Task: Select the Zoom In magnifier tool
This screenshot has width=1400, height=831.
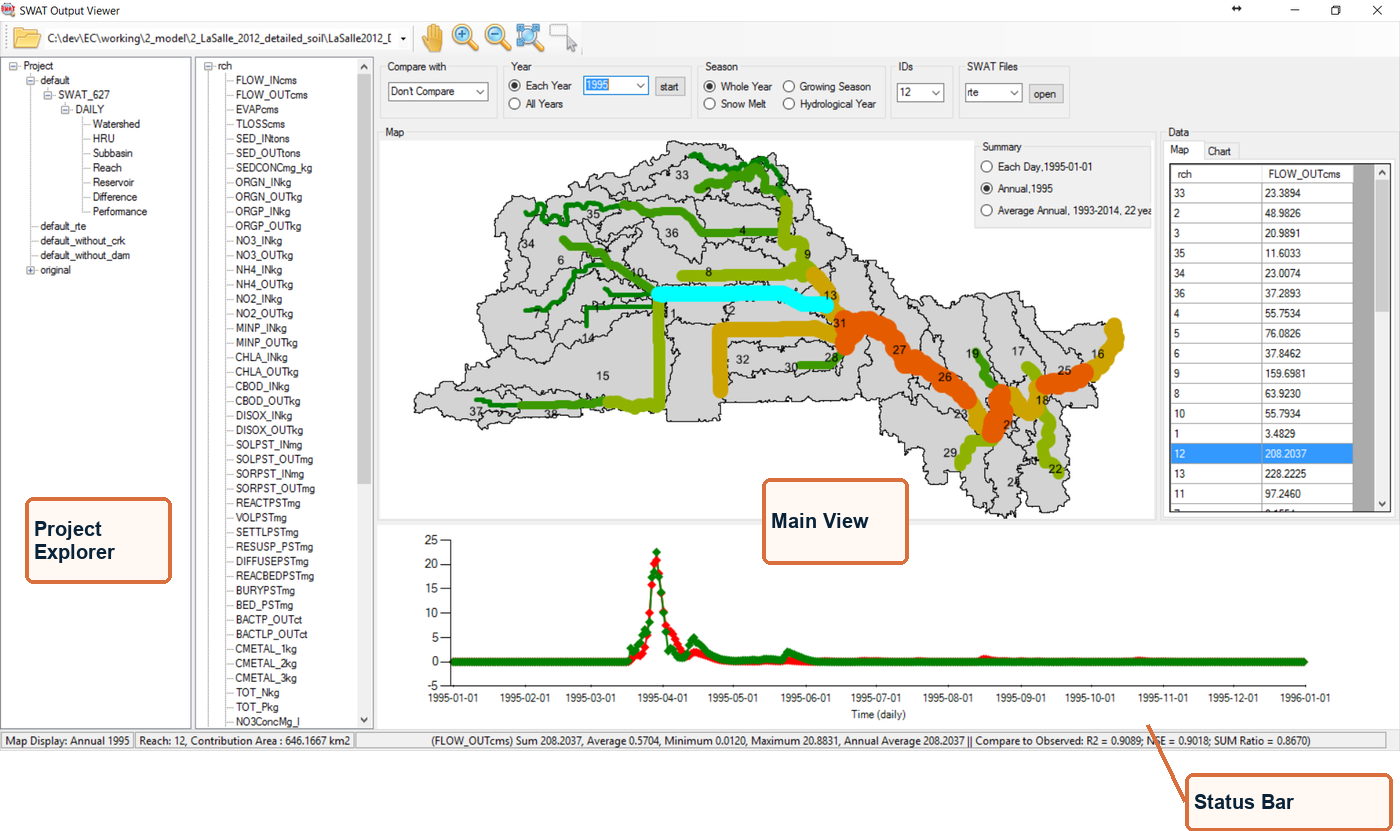Action: click(464, 38)
